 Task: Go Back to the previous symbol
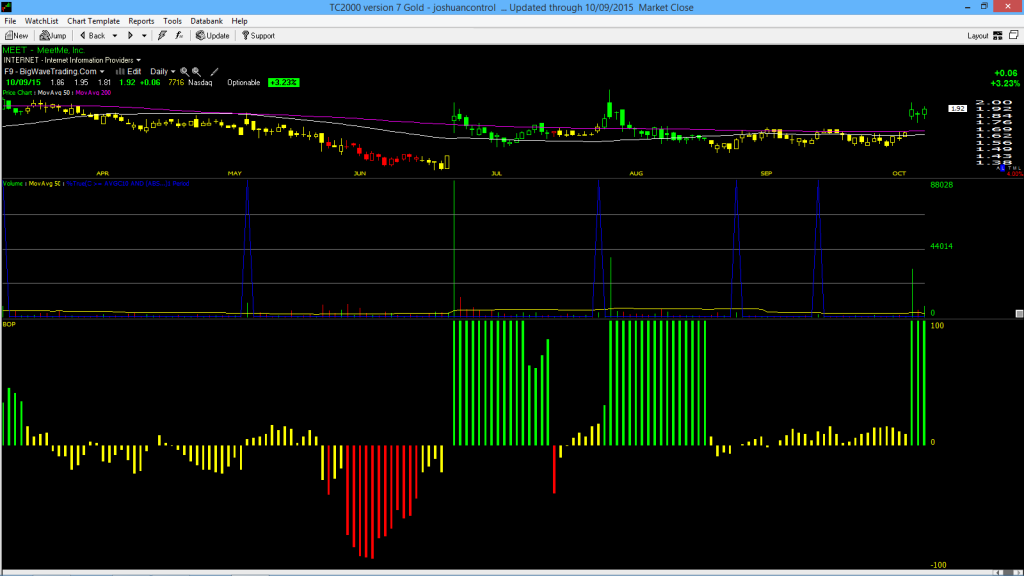pos(92,36)
